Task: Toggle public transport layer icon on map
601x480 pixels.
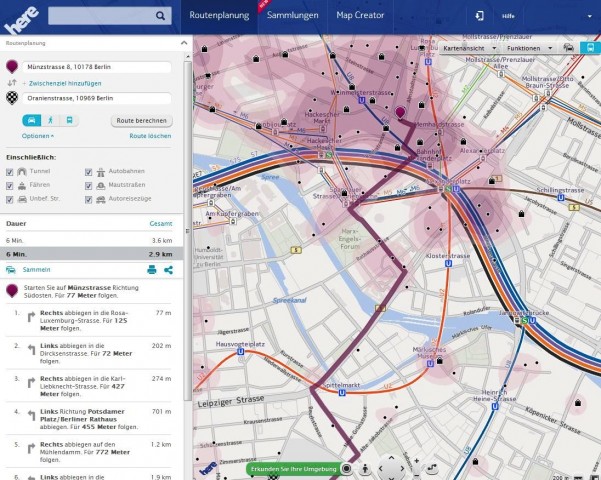Action: (590, 48)
